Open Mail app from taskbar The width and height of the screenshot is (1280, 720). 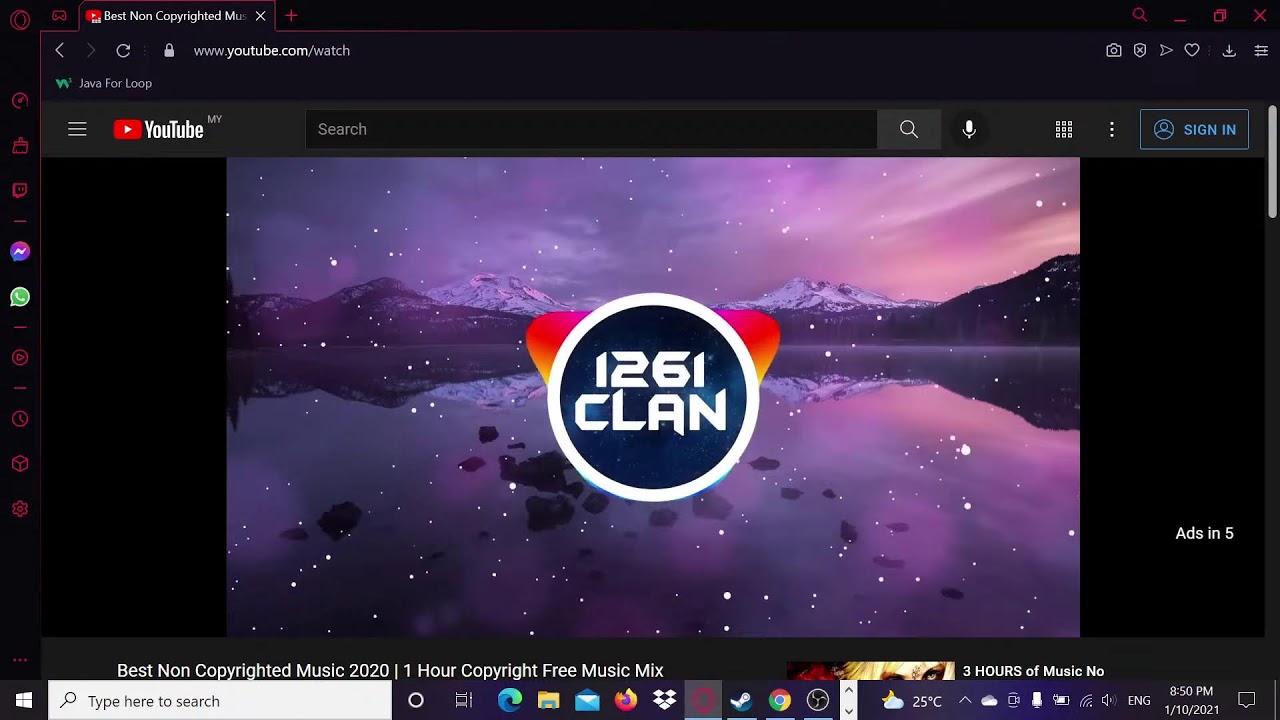point(587,701)
